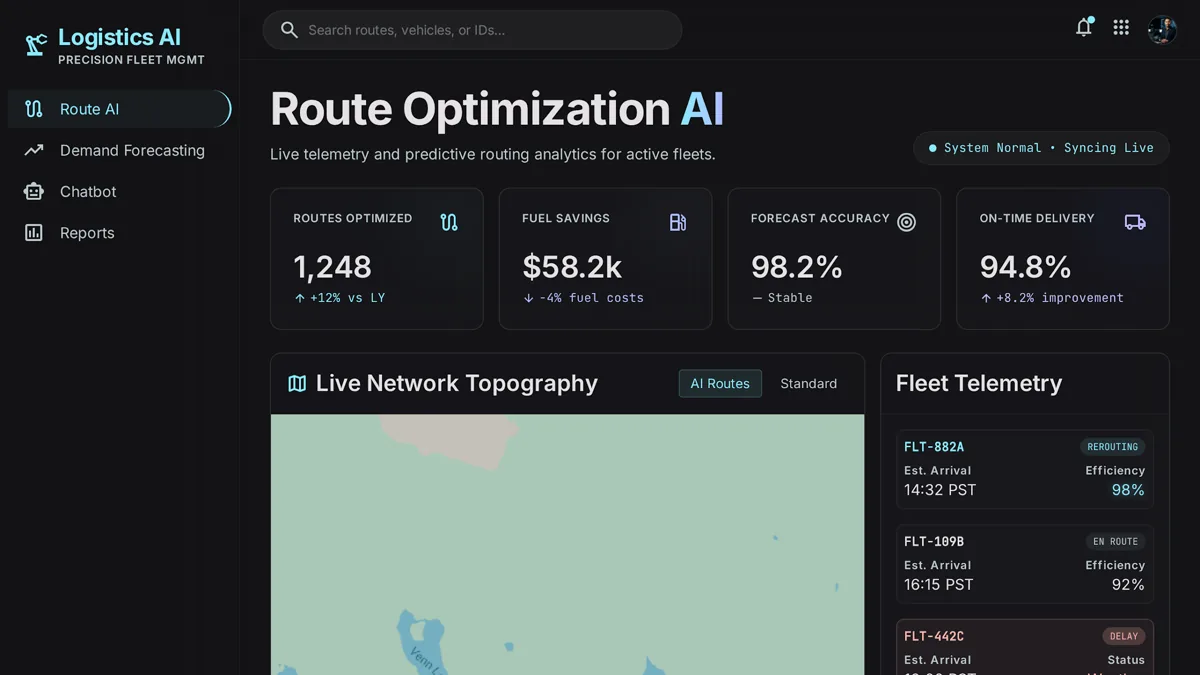Click the $58.2k fuel savings value
The width and height of the screenshot is (1200, 675).
pos(572,267)
